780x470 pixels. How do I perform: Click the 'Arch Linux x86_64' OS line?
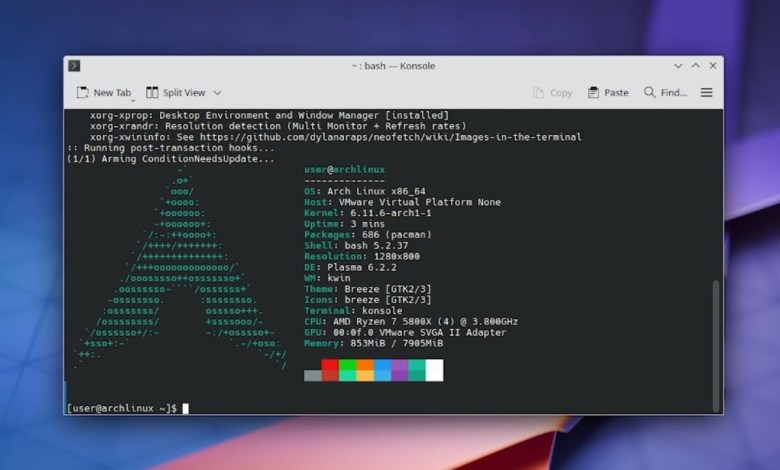365,191
